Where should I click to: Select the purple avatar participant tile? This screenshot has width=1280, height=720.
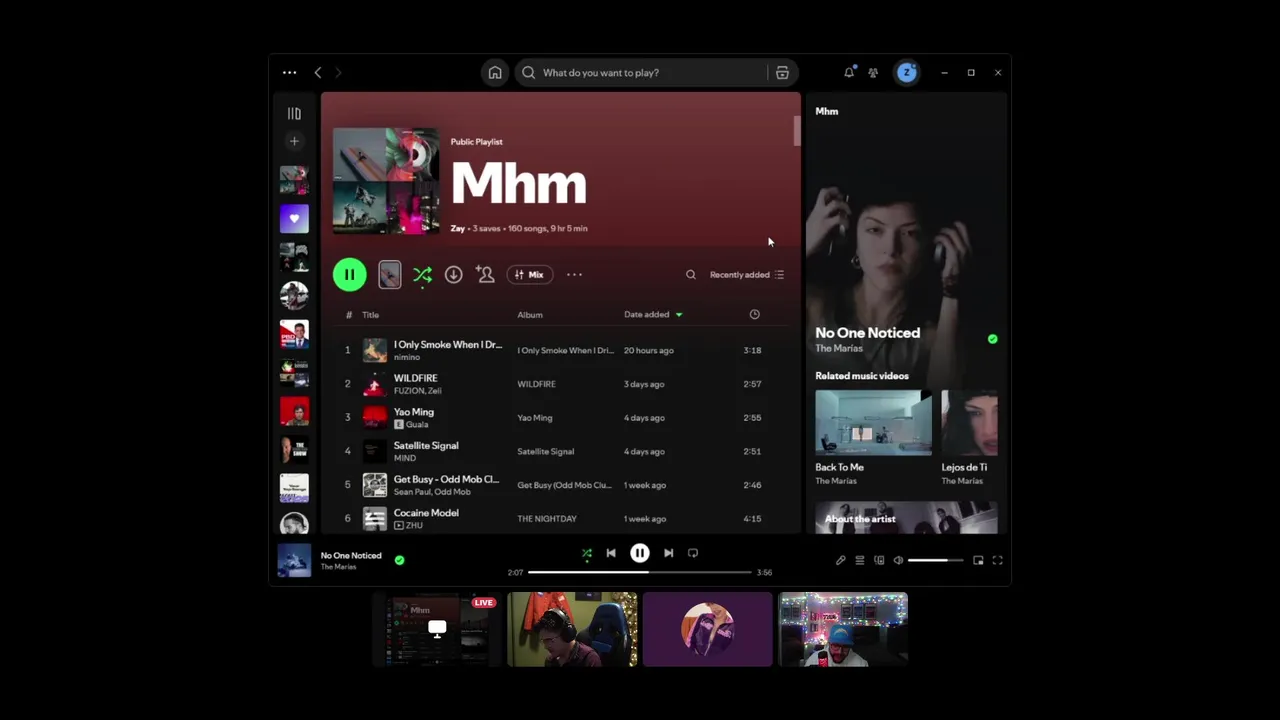coord(708,629)
